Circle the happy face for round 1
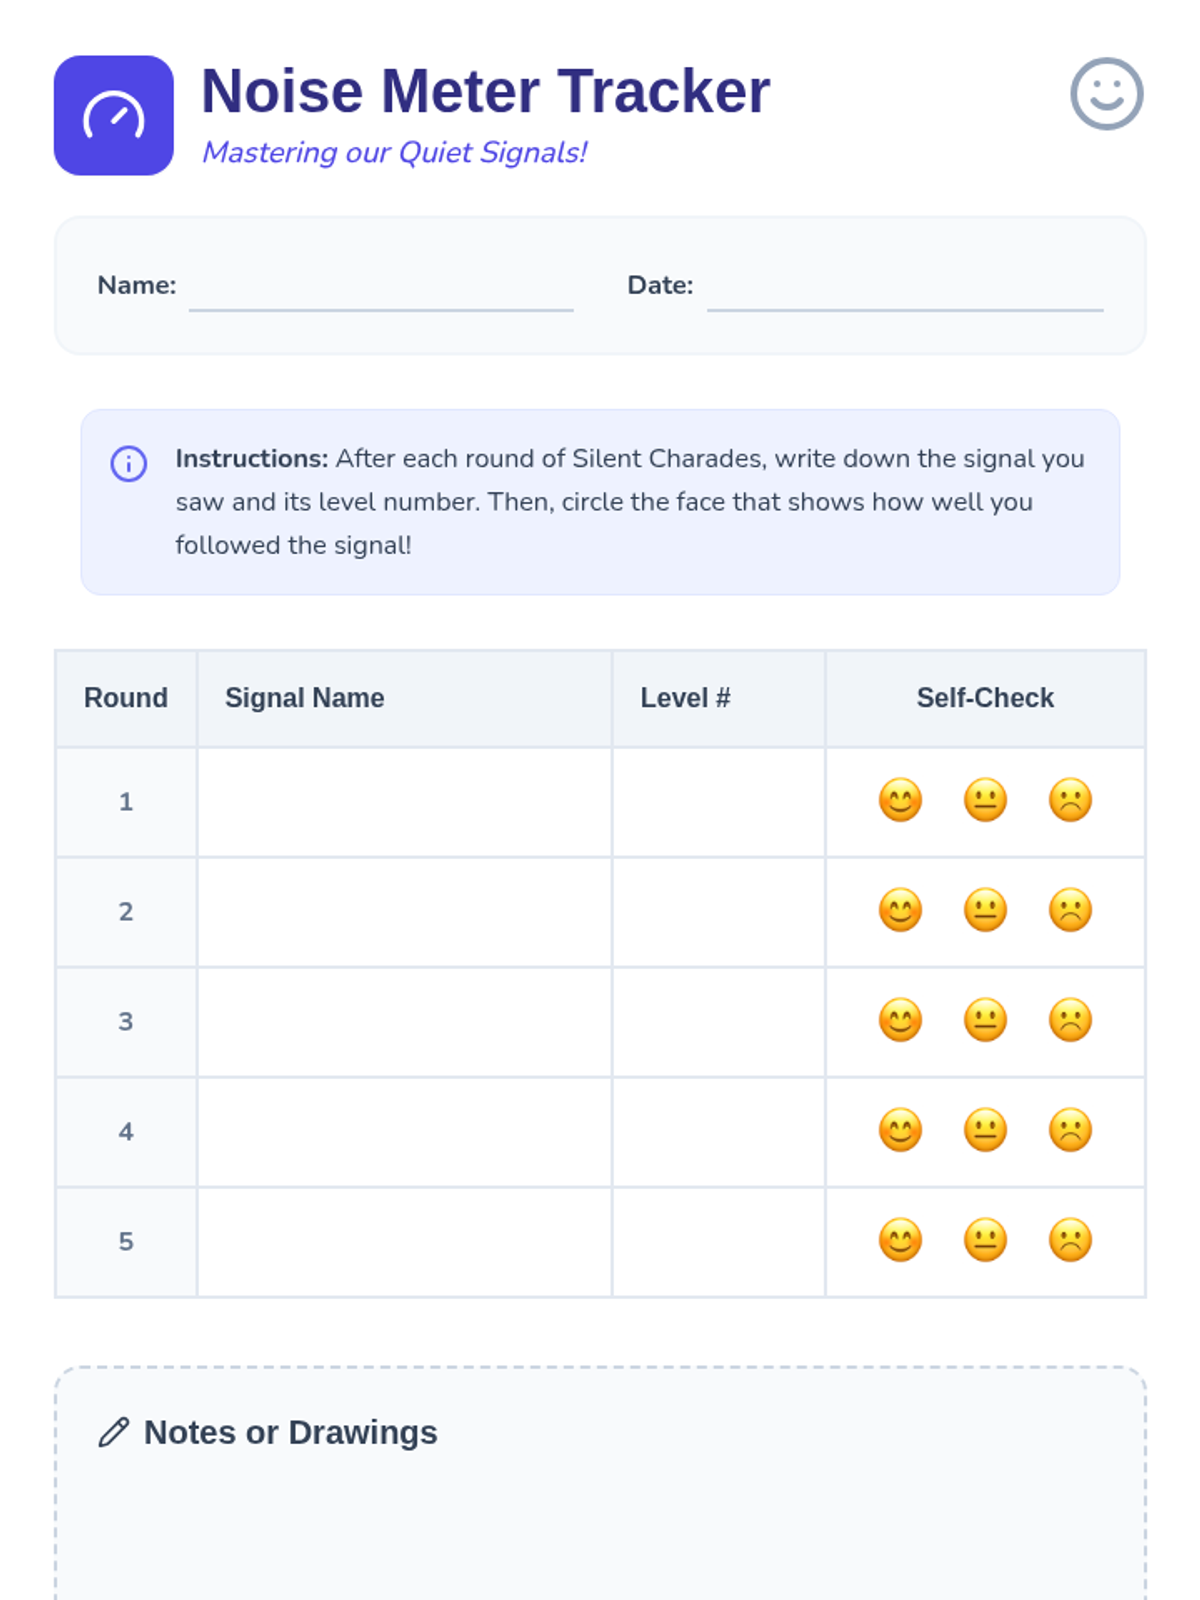This screenshot has height=1600, width=1200. pos(900,801)
